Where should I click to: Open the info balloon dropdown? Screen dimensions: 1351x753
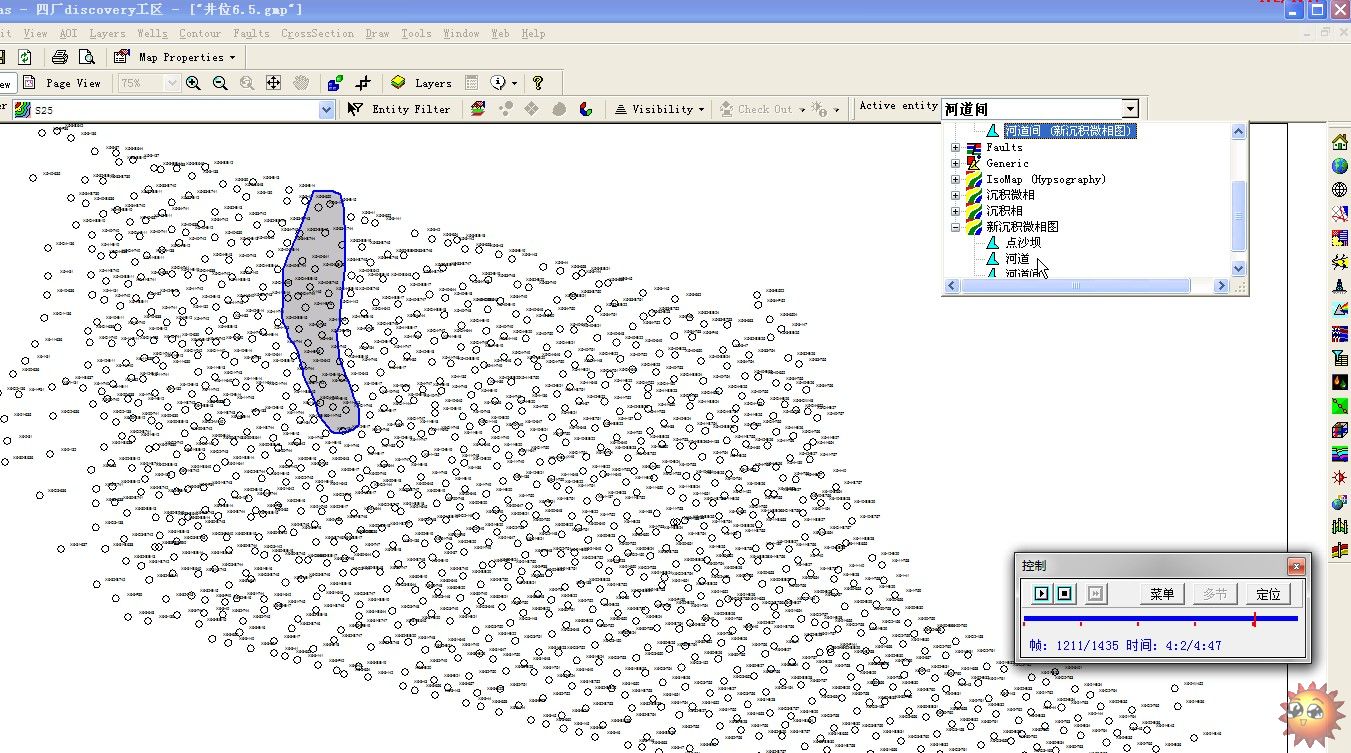(x=504, y=83)
